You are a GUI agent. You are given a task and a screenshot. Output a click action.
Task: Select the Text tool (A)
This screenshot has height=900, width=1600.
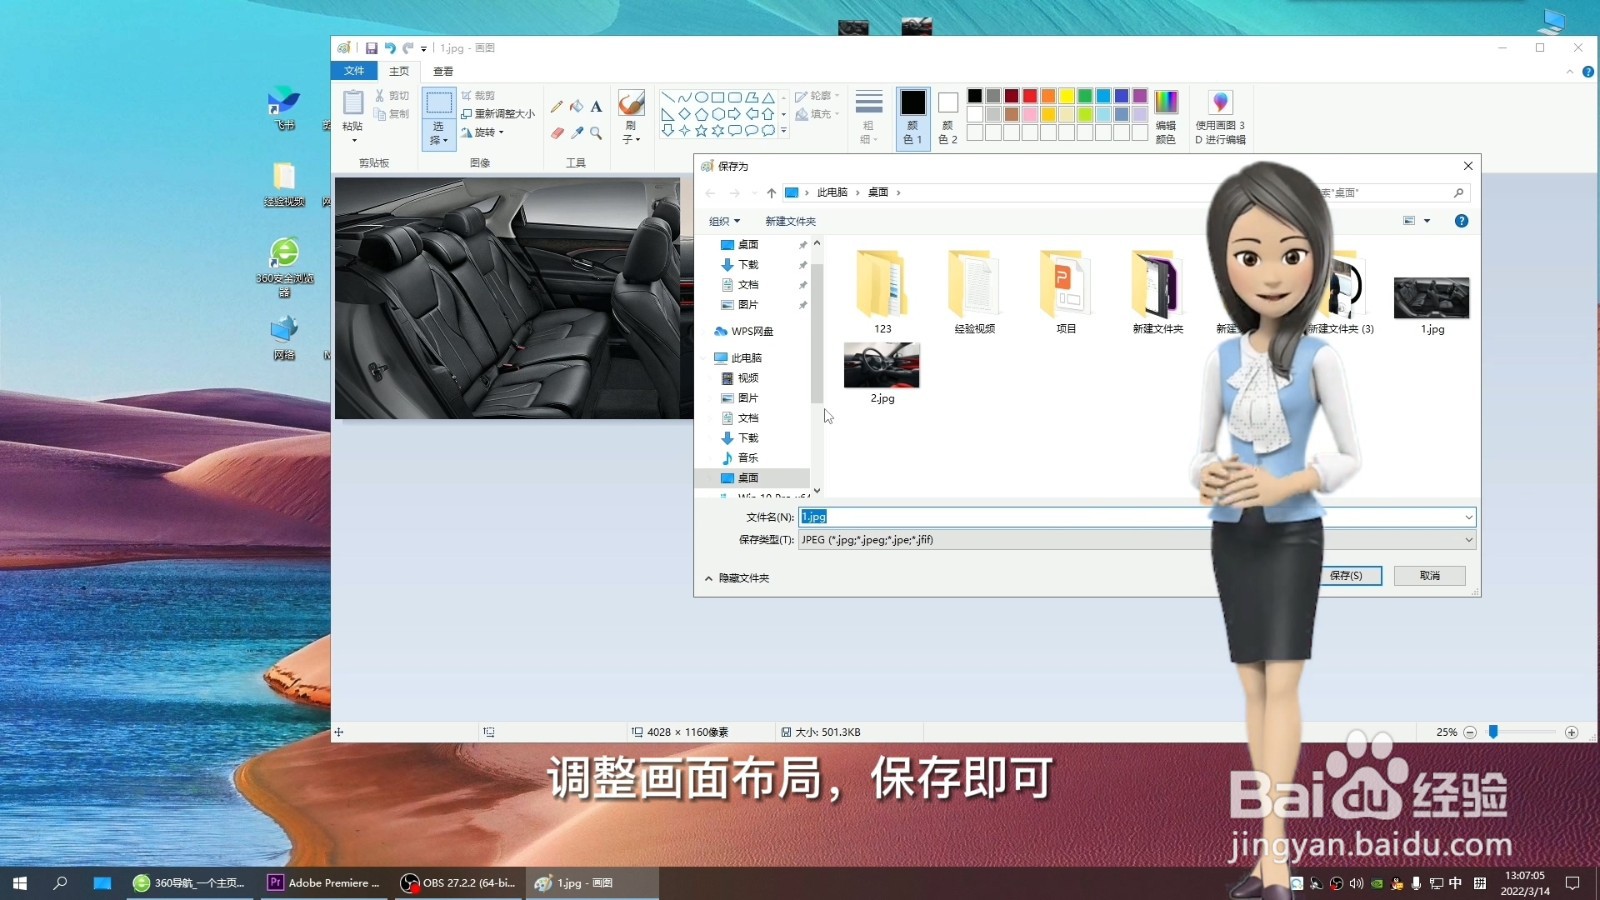(x=596, y=106)
